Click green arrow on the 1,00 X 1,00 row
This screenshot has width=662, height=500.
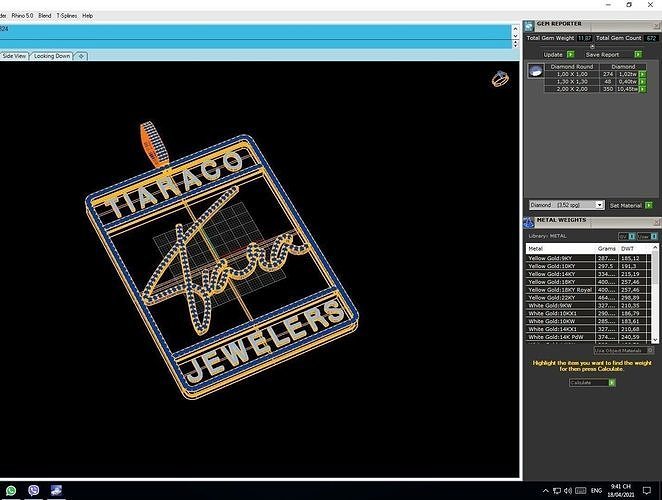tap(642, 74)
